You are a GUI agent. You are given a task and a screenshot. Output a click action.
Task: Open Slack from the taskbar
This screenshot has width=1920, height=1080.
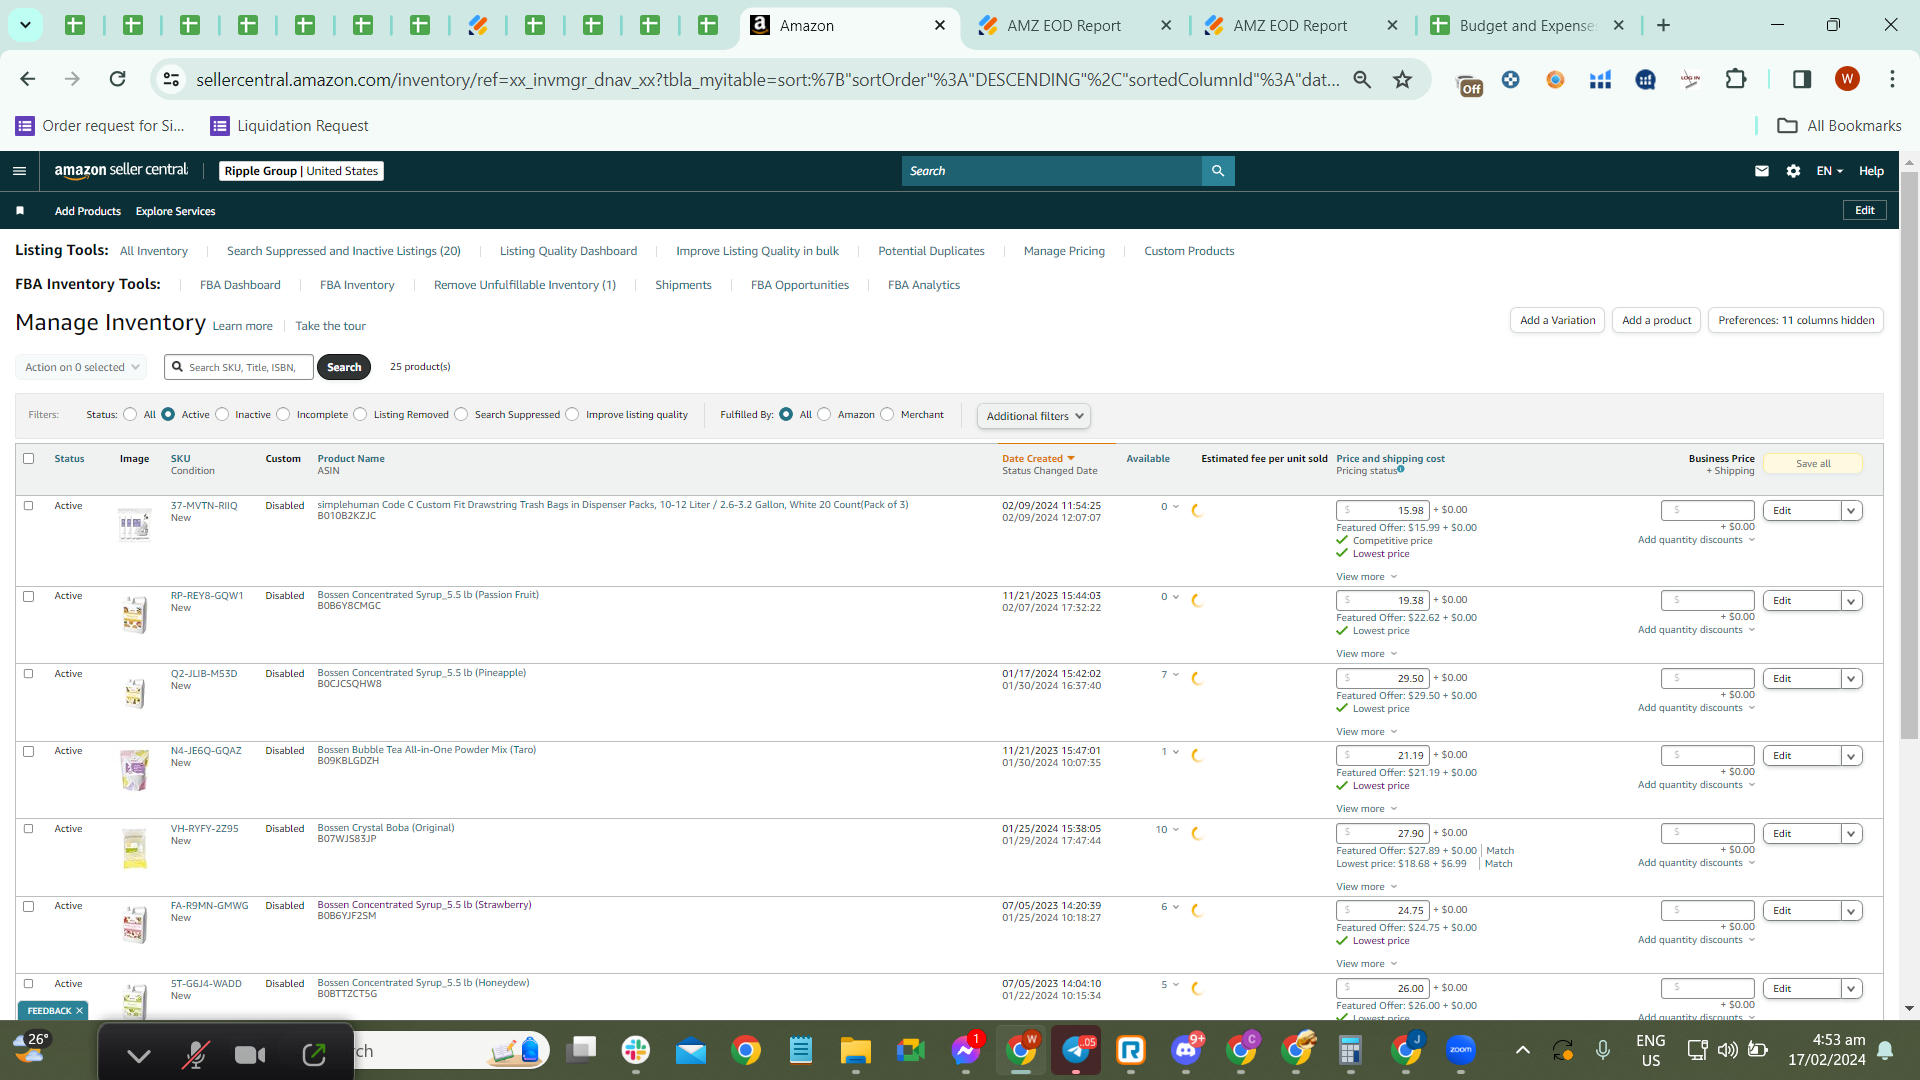coord(636,1051)
